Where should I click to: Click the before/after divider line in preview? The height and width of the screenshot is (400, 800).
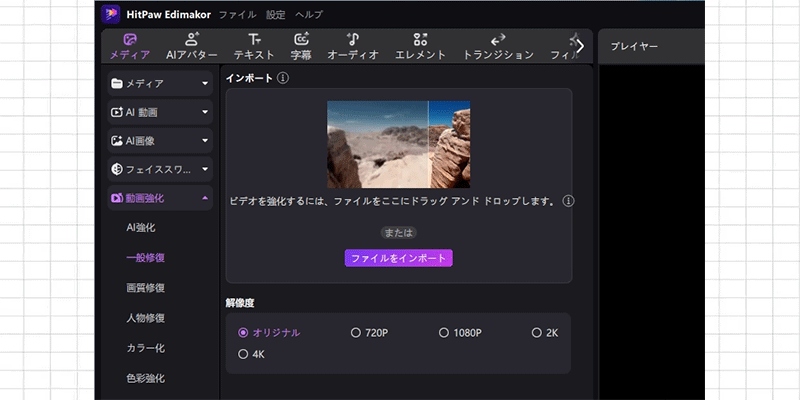tap(428, 144)
